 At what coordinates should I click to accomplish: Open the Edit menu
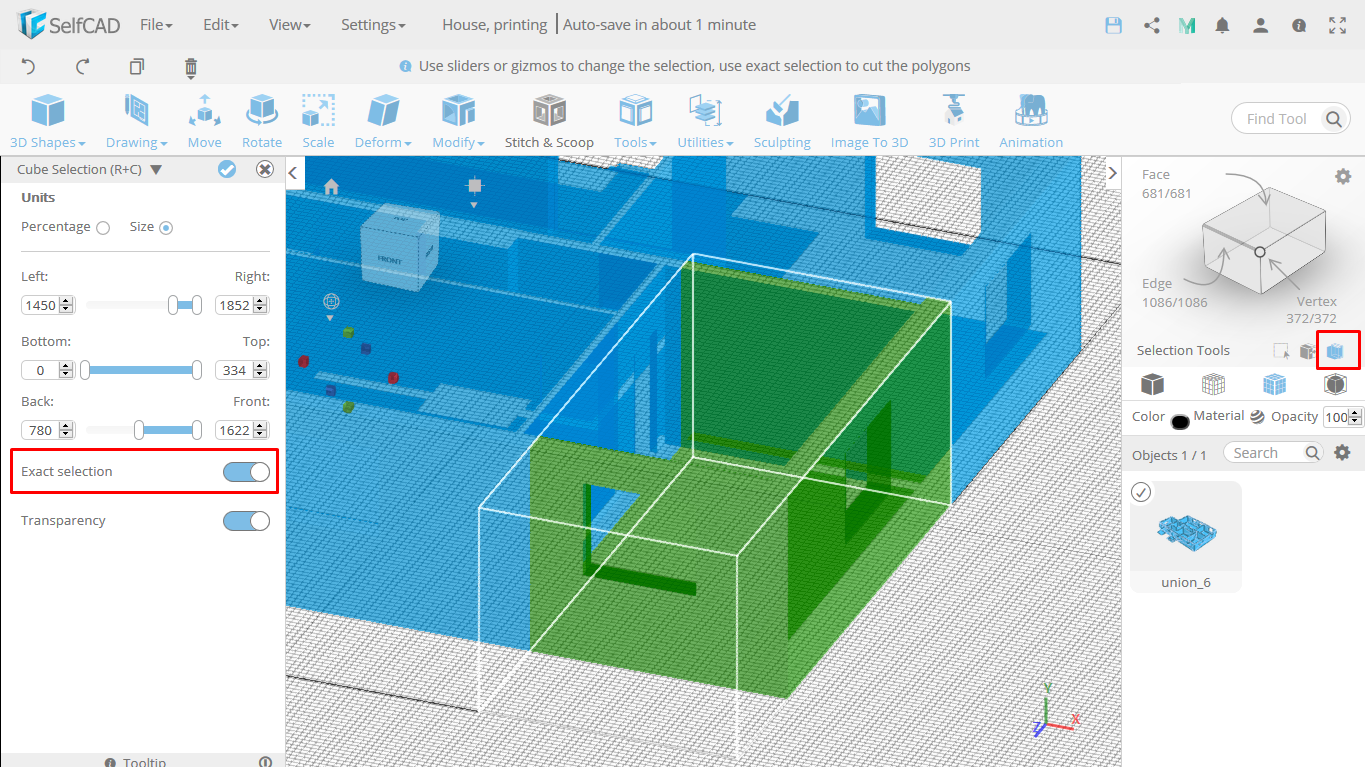point(220,25)
